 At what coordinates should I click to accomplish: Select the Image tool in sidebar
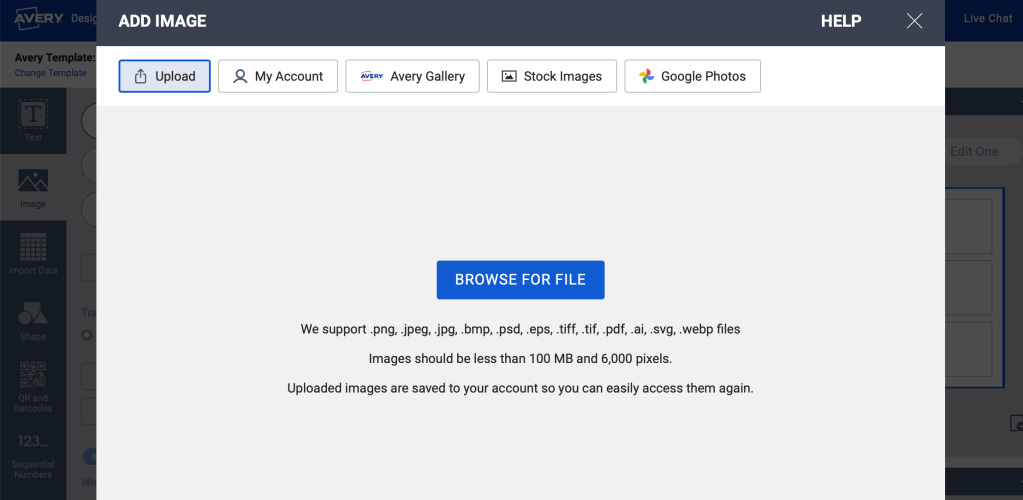(33, 188)
